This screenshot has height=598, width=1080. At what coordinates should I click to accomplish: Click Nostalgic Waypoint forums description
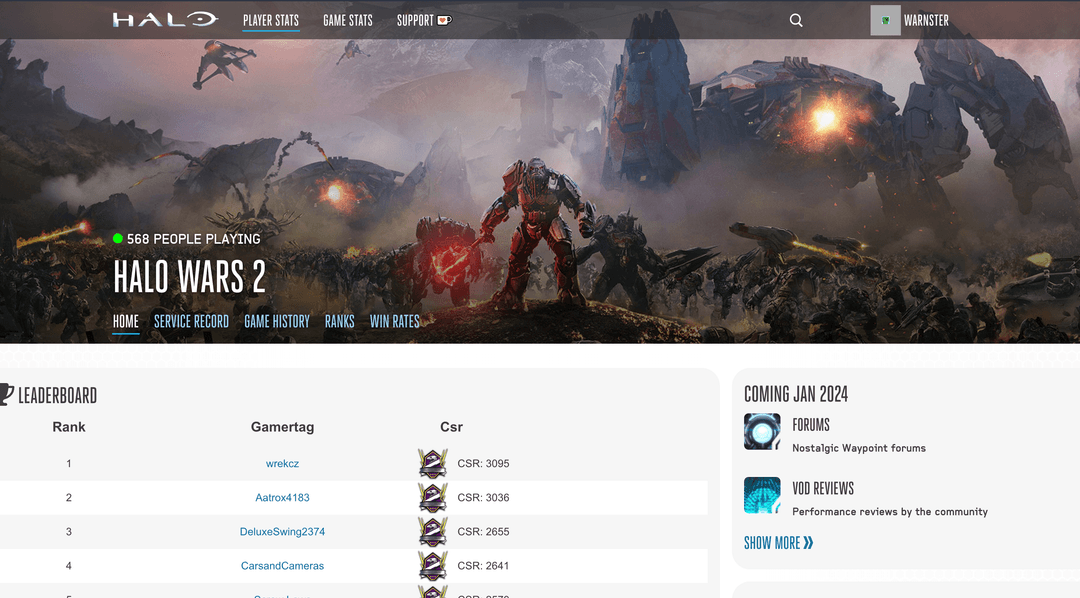[859, 448]
